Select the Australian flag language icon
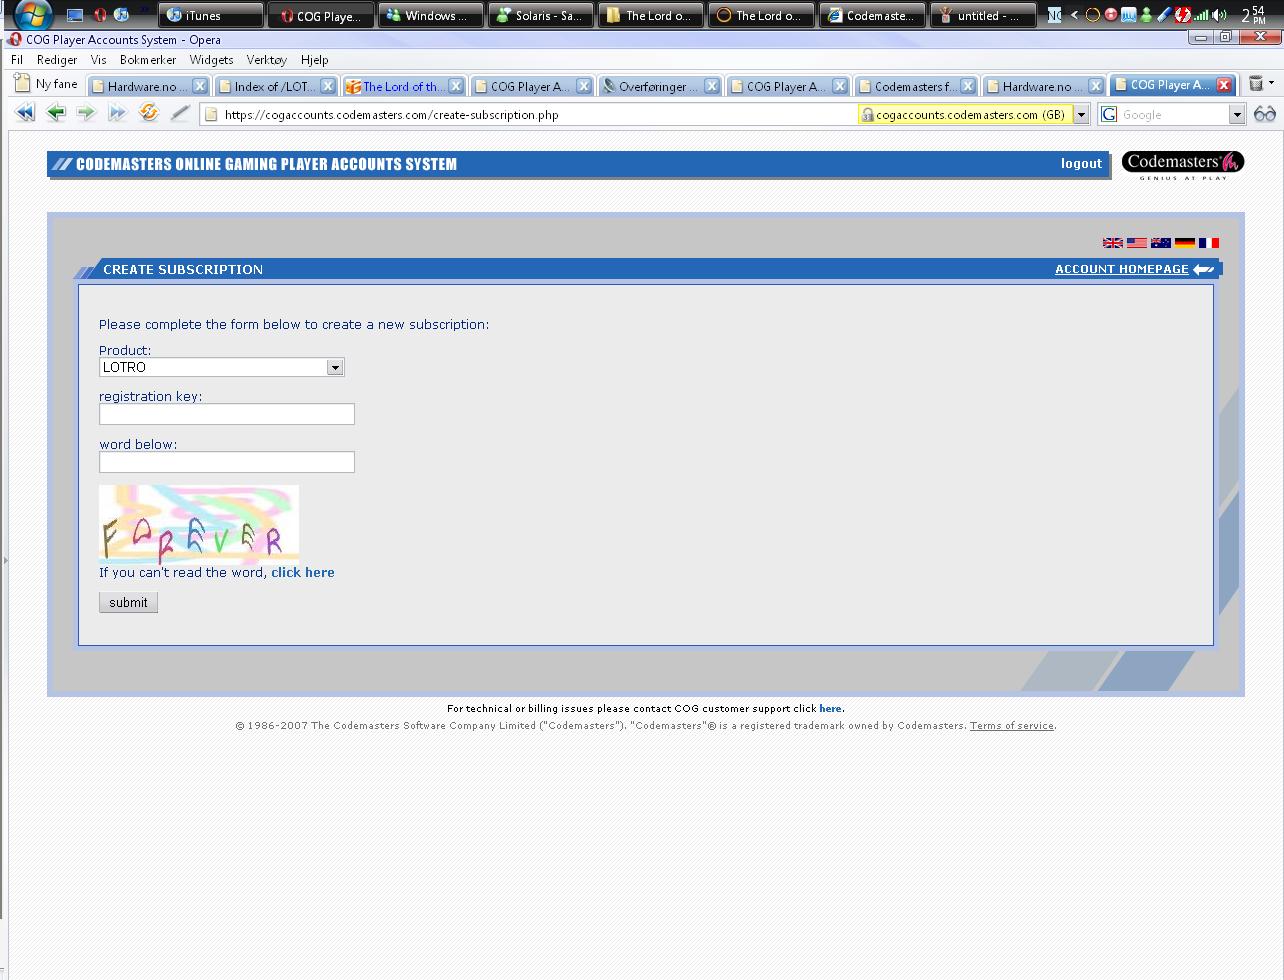 (x=1160, y=243)
